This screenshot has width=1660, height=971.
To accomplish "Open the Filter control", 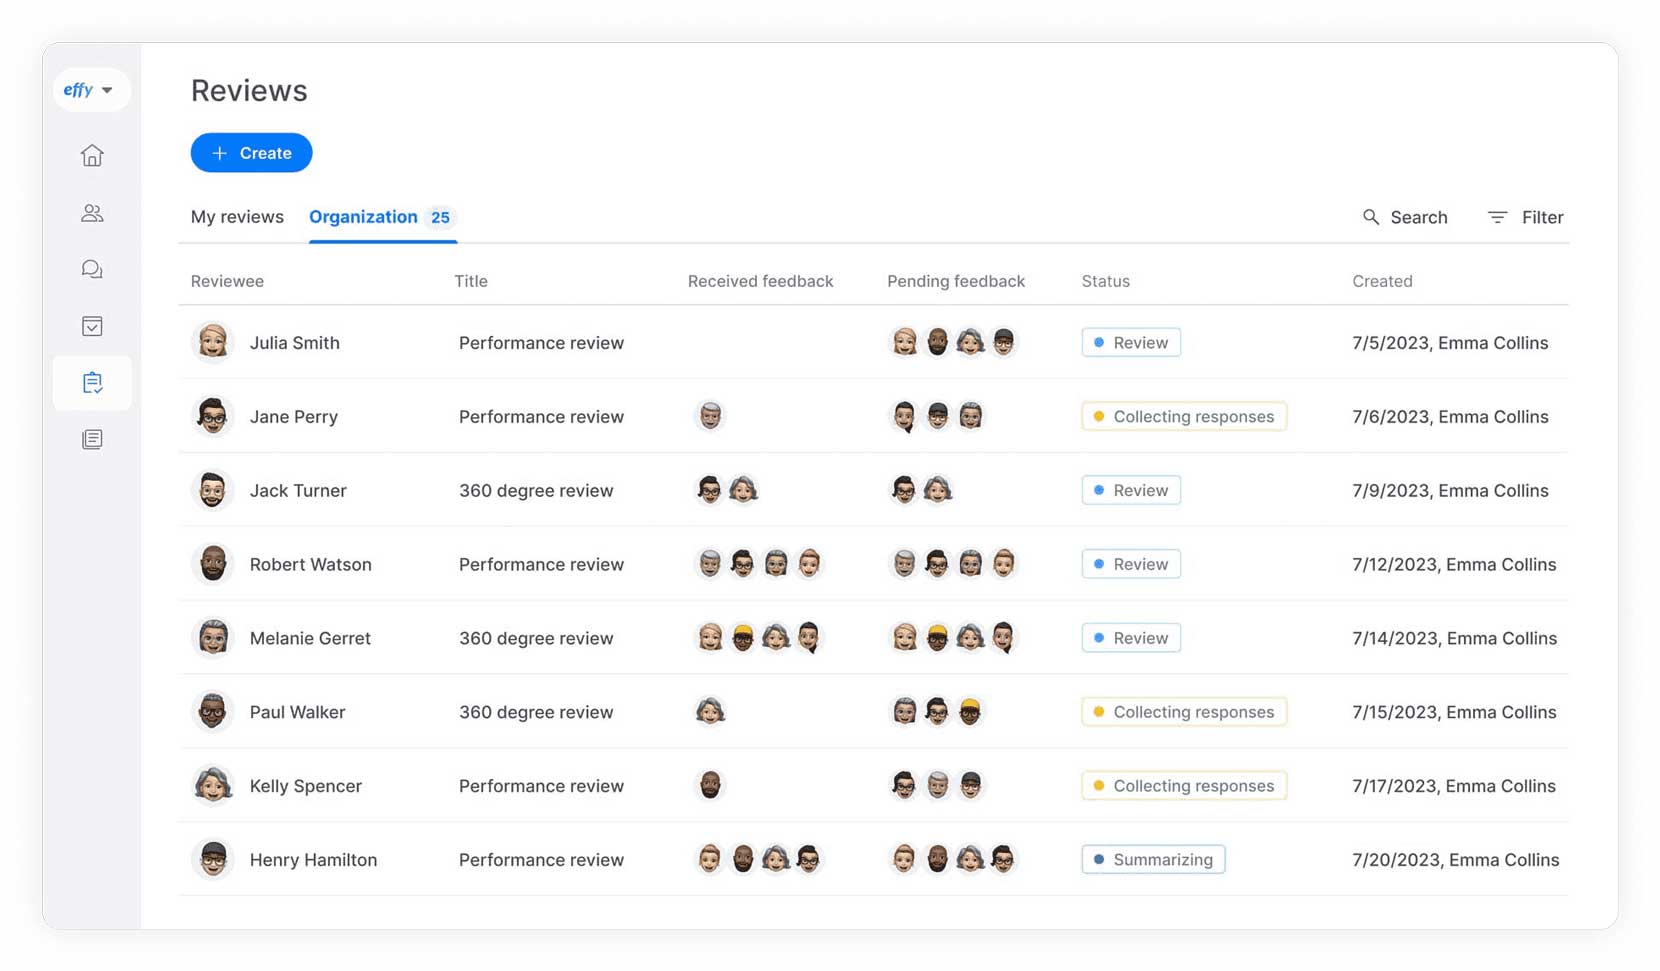I will coord(1524,217).
